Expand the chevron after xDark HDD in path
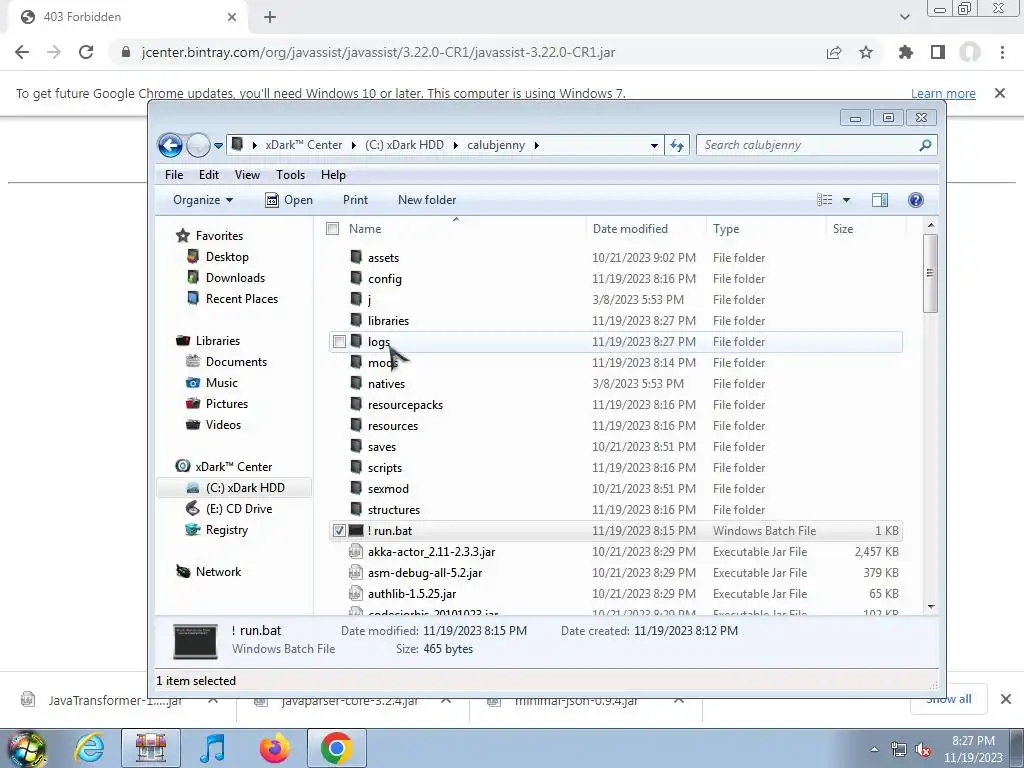The width and height of the screenshot is (1024, 768). (455, 145)
